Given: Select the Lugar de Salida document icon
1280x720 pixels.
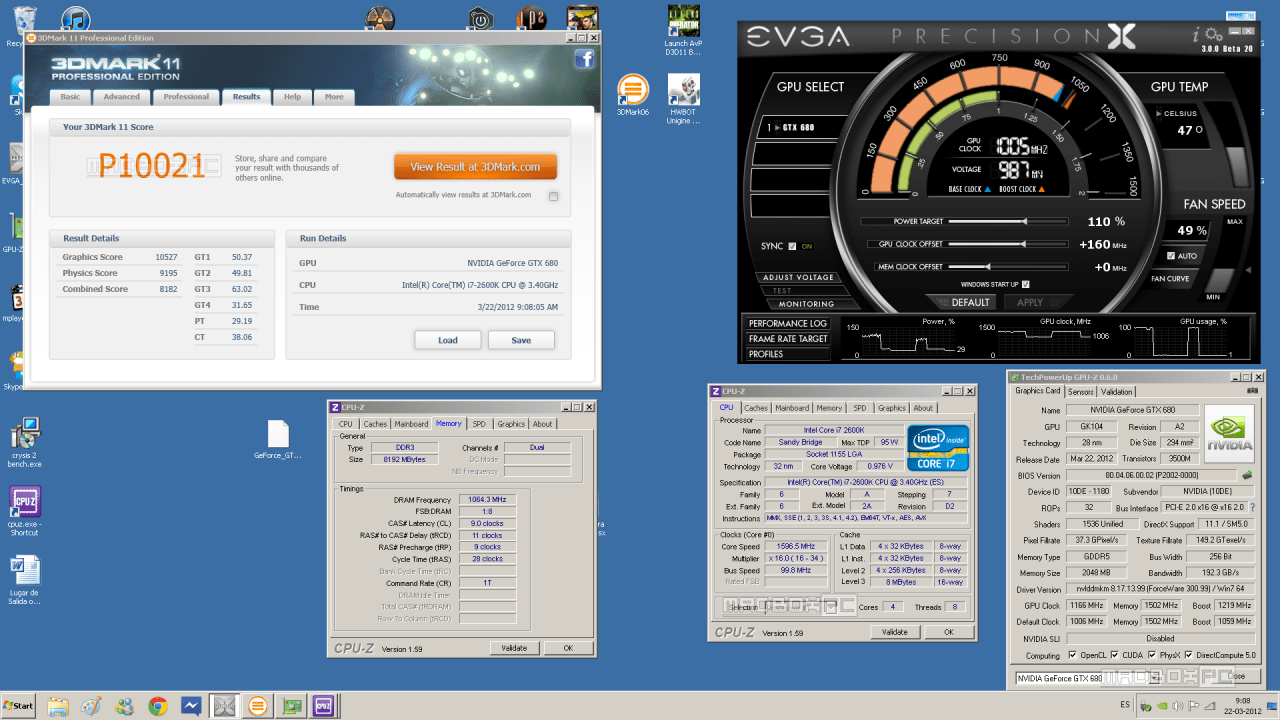Looking at the screenshot, I should 25,580.
